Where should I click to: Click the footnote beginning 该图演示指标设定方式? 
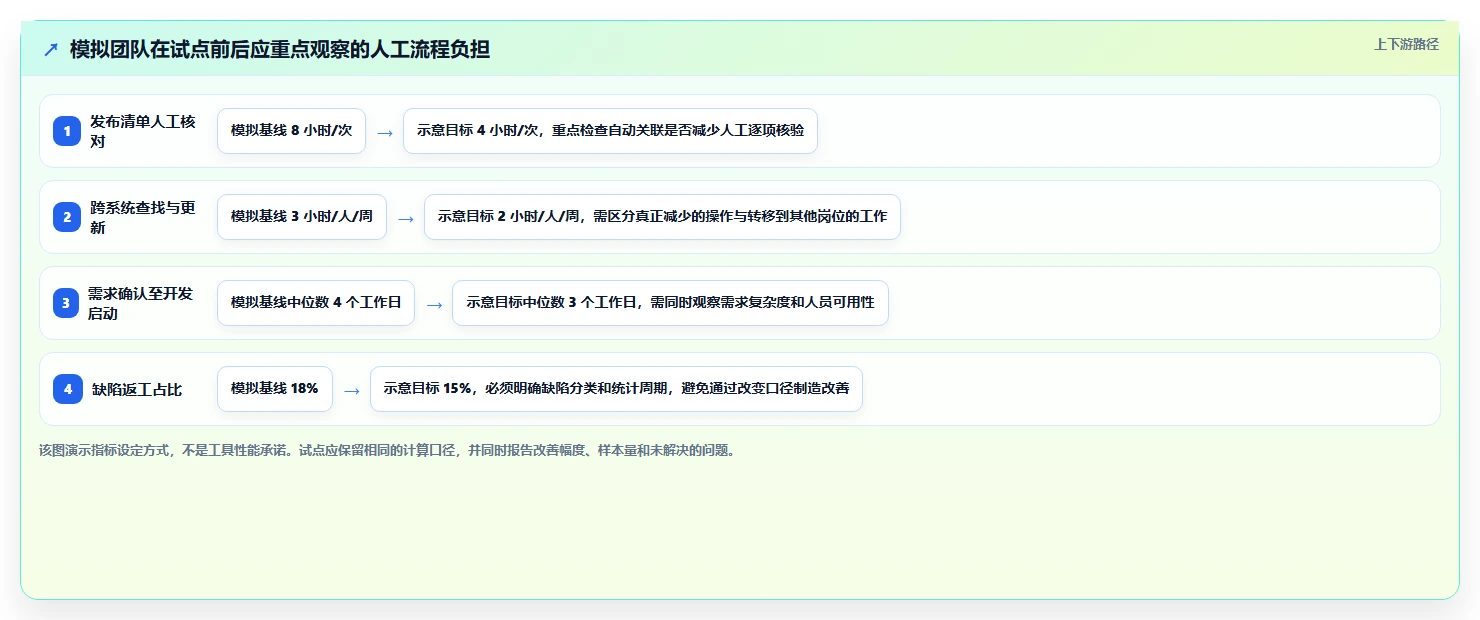[x=388, y=450]
